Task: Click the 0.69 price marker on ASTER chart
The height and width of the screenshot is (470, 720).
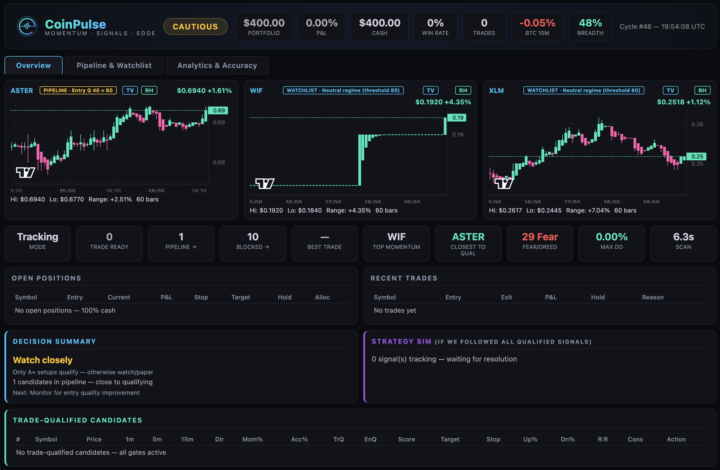Action: 218,110
